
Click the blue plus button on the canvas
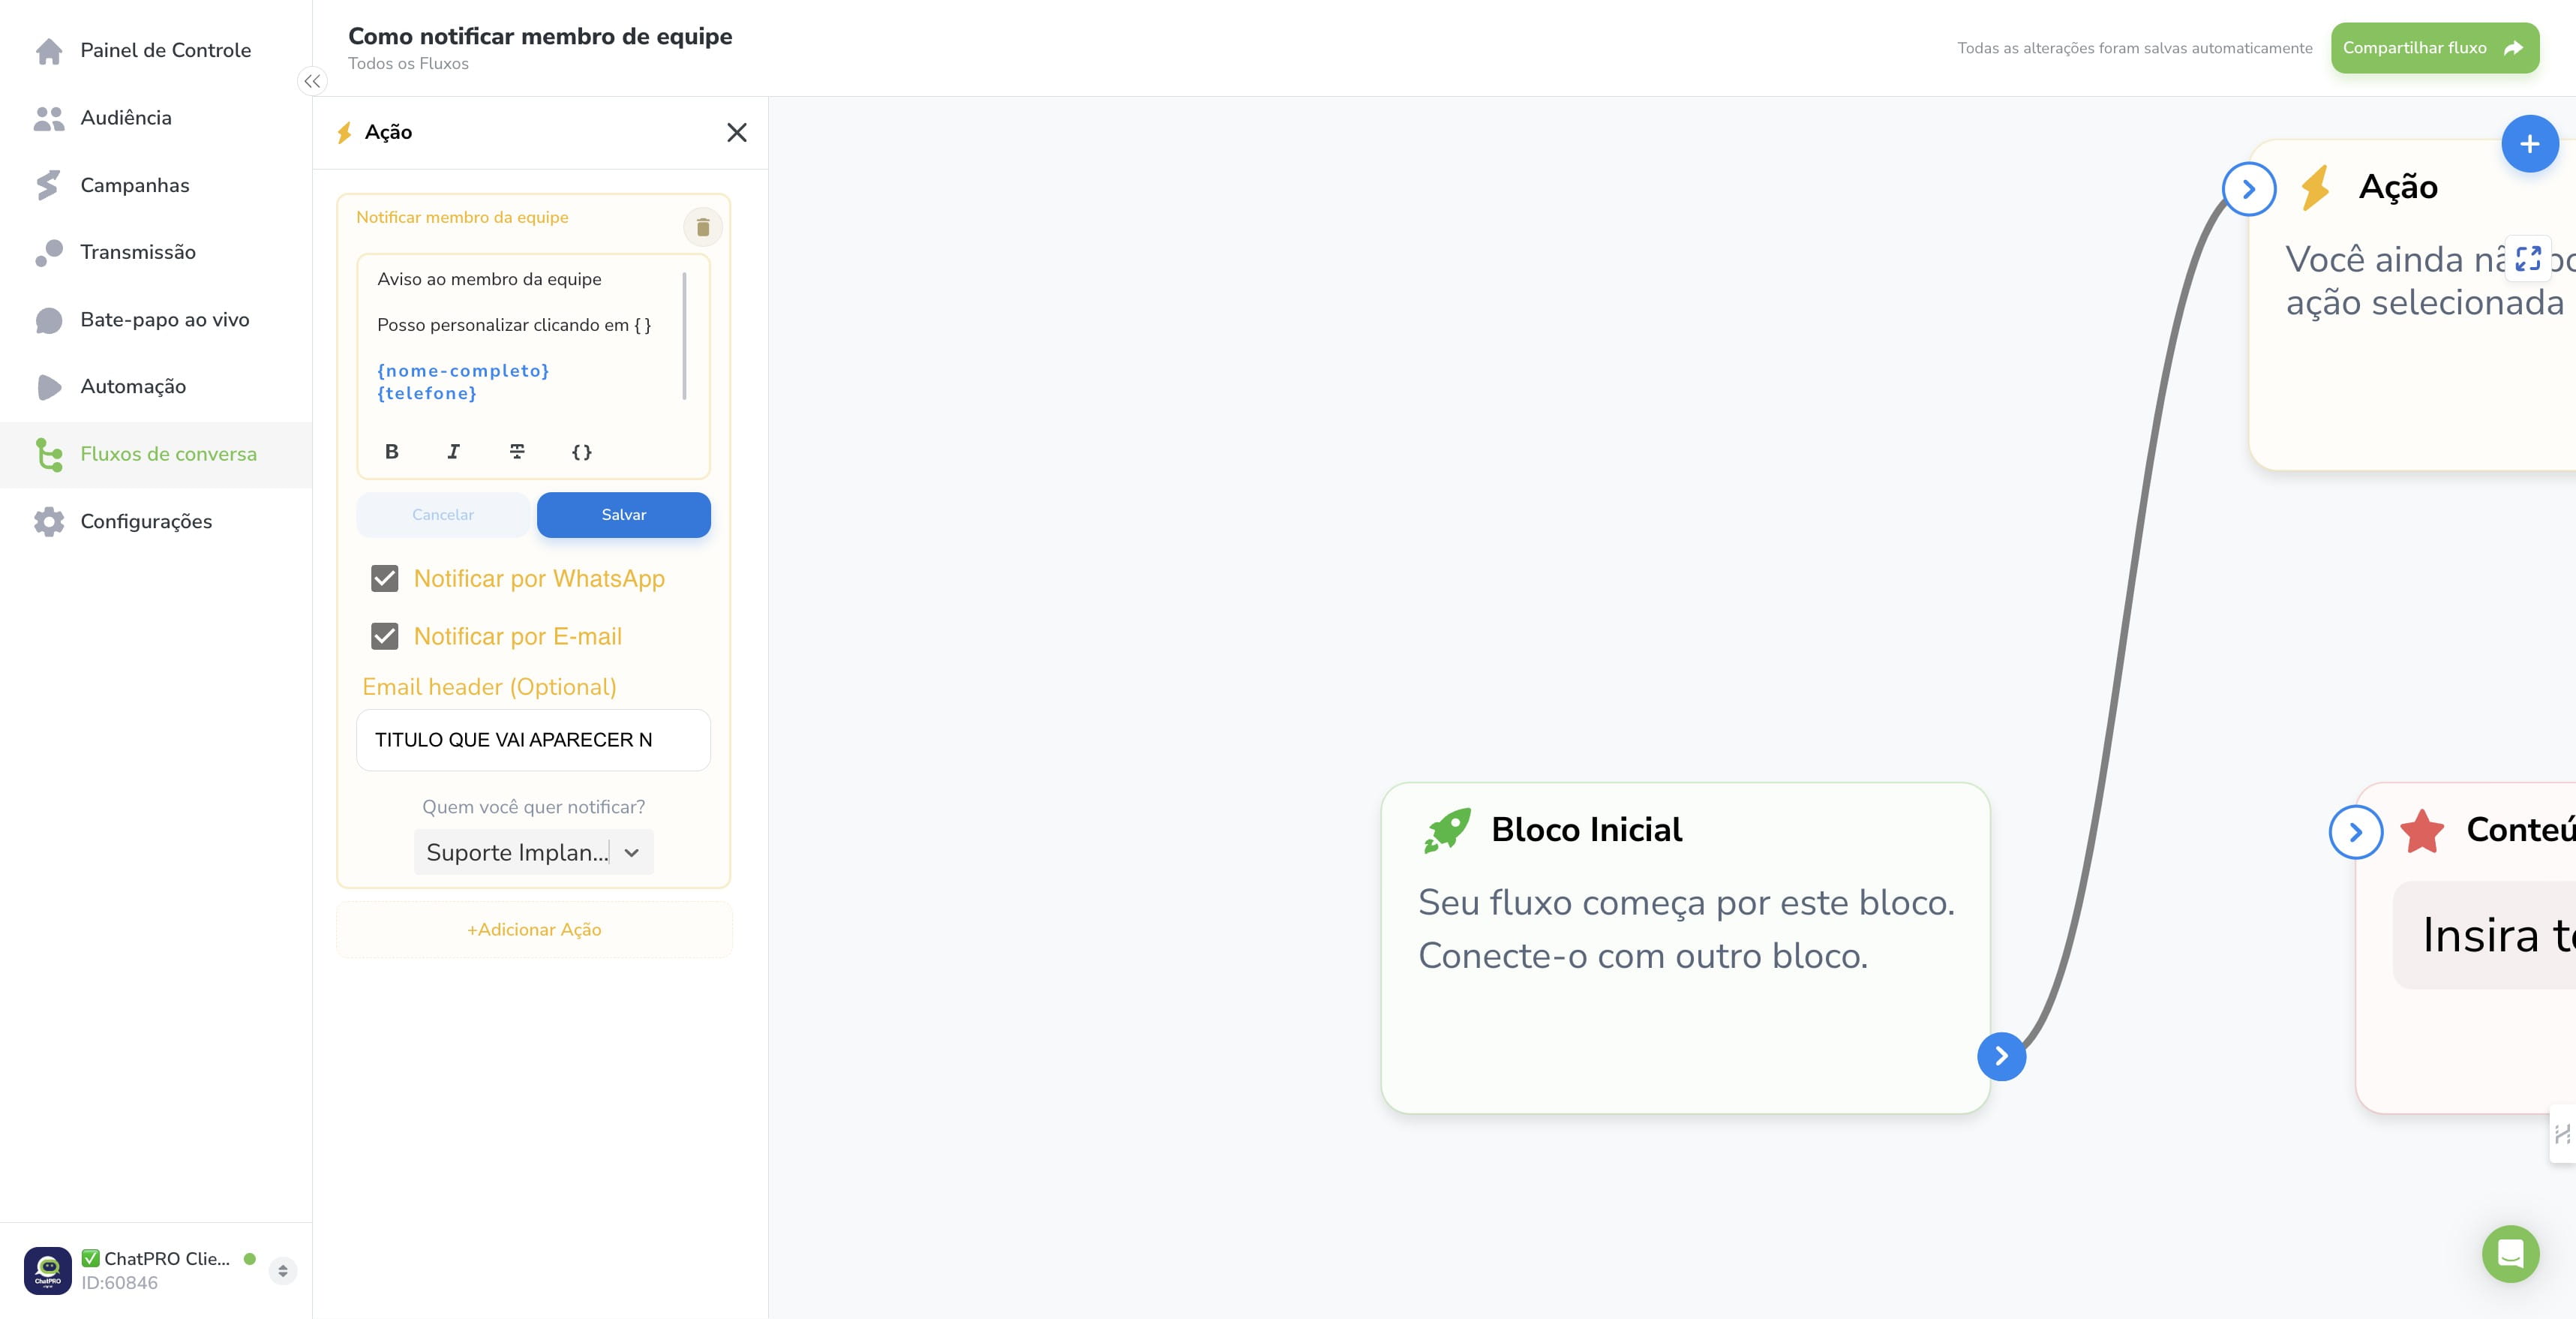[x=2529, y=144]
